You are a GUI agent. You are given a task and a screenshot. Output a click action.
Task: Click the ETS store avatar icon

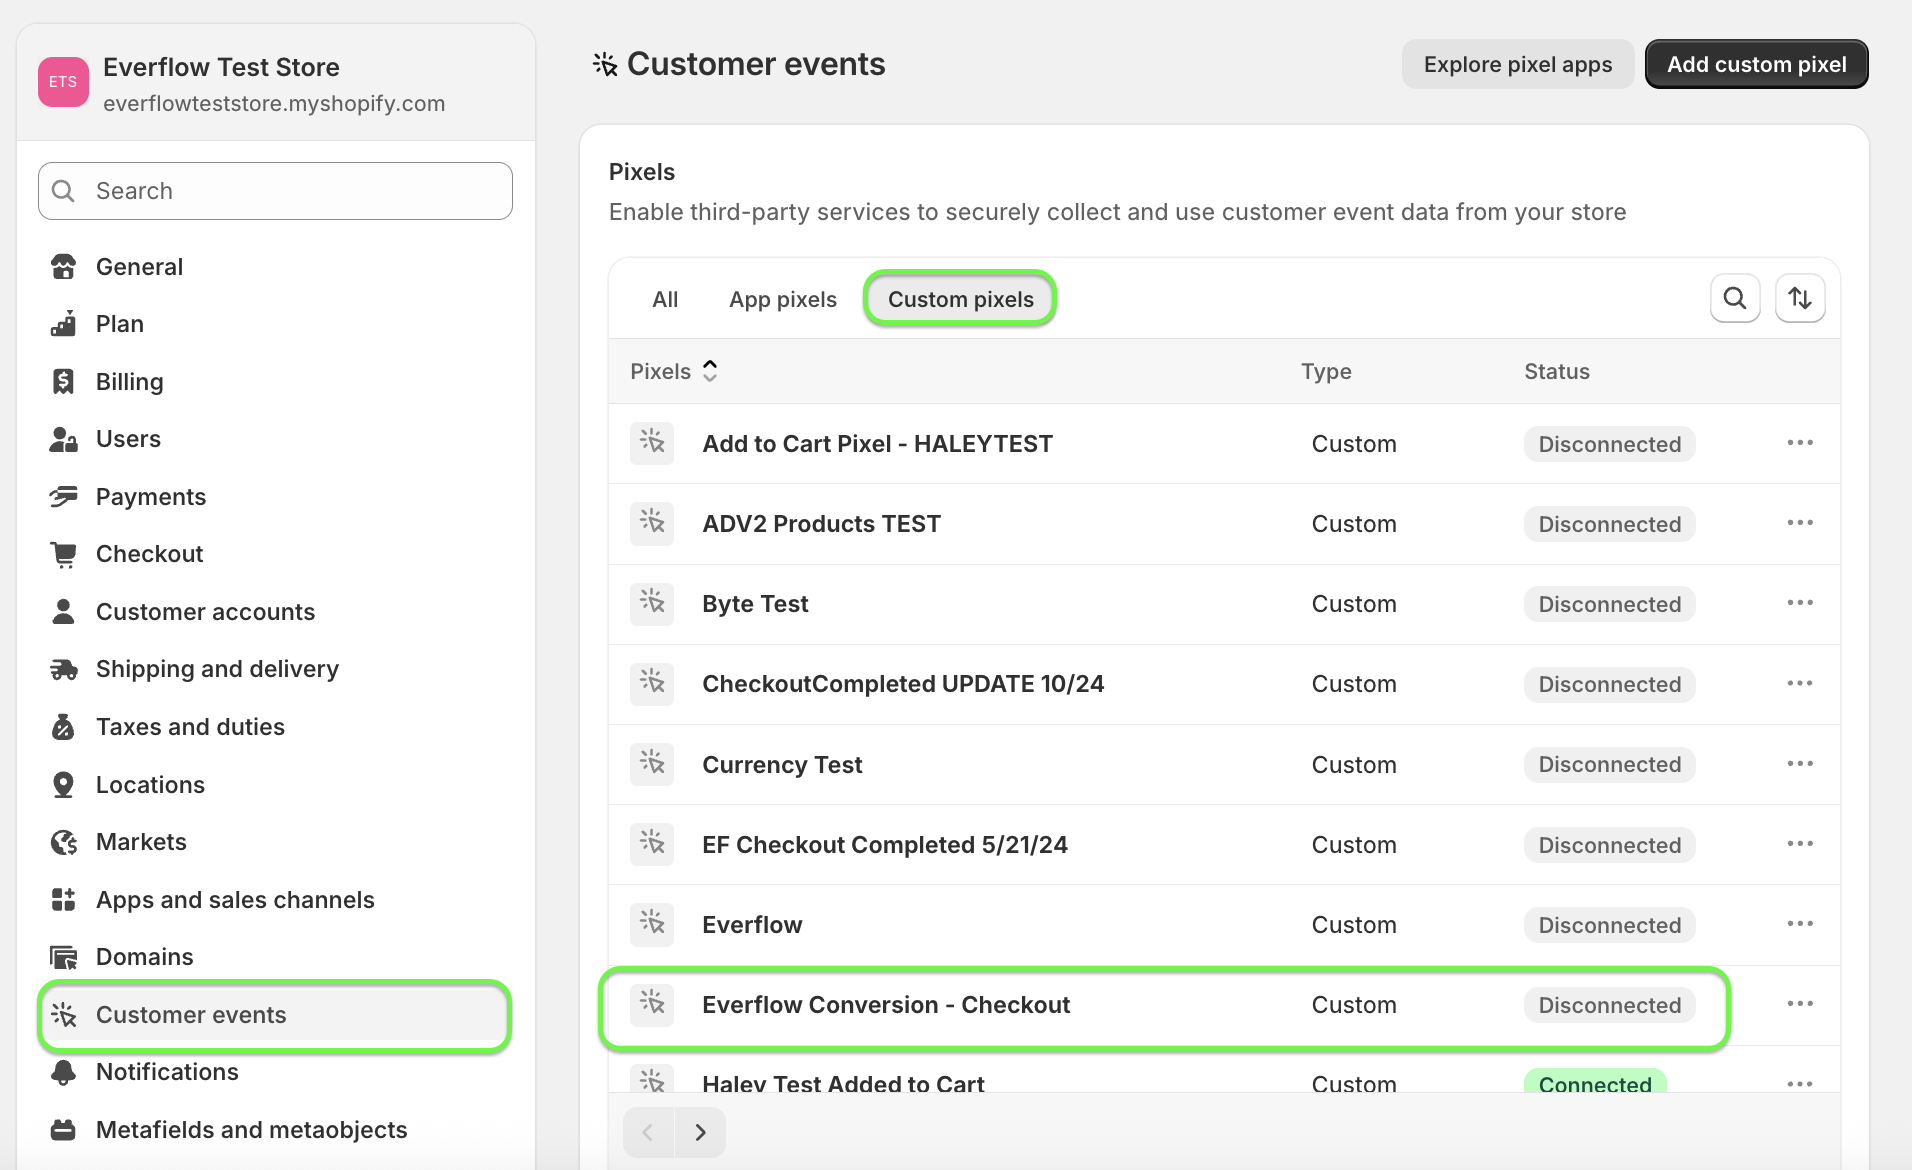[x=63, y=82]
